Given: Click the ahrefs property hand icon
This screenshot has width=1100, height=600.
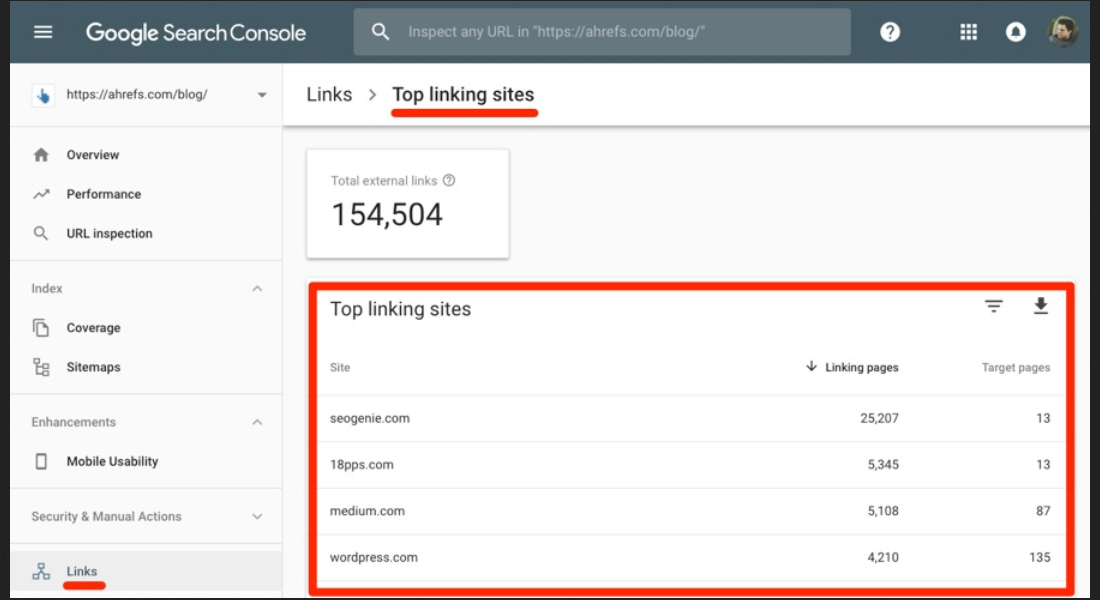Looking at the screenshot, I should (x=43, y=95).
